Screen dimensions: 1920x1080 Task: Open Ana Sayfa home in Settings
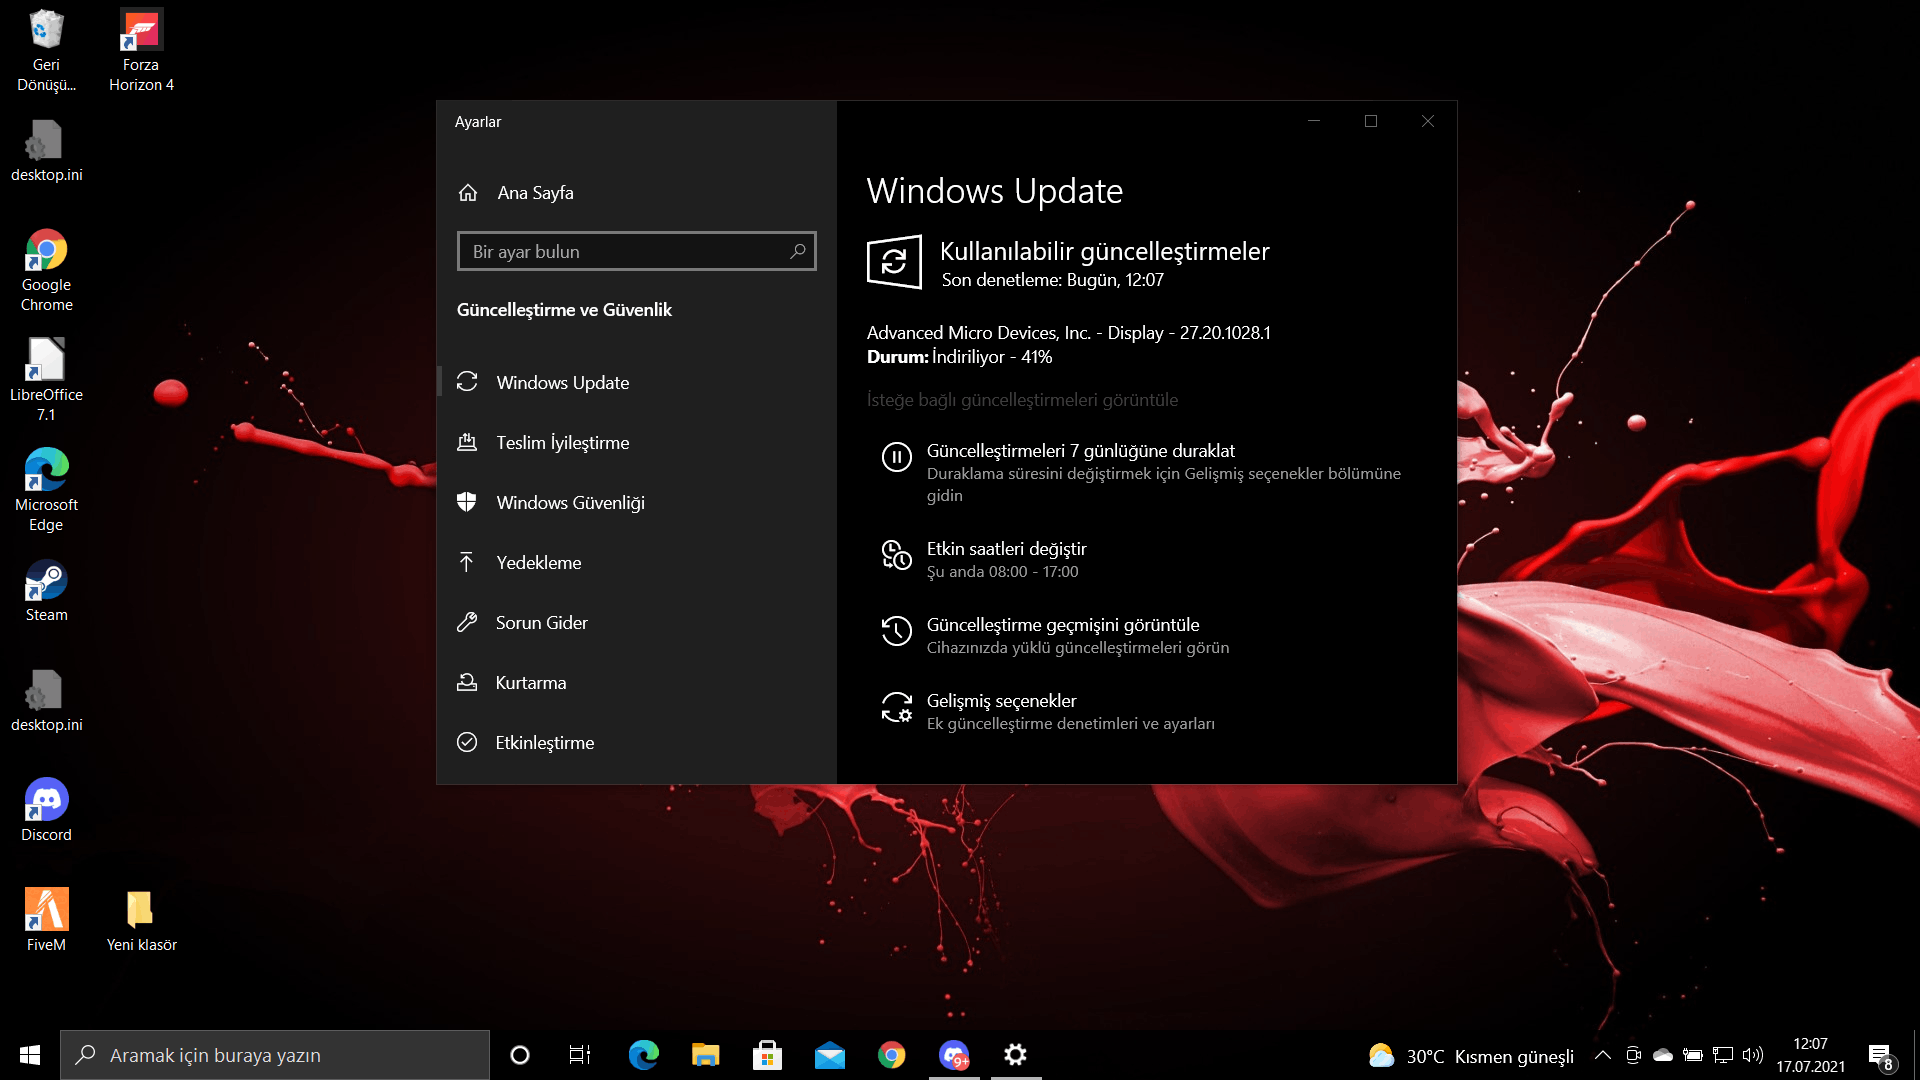coord(534,193)
